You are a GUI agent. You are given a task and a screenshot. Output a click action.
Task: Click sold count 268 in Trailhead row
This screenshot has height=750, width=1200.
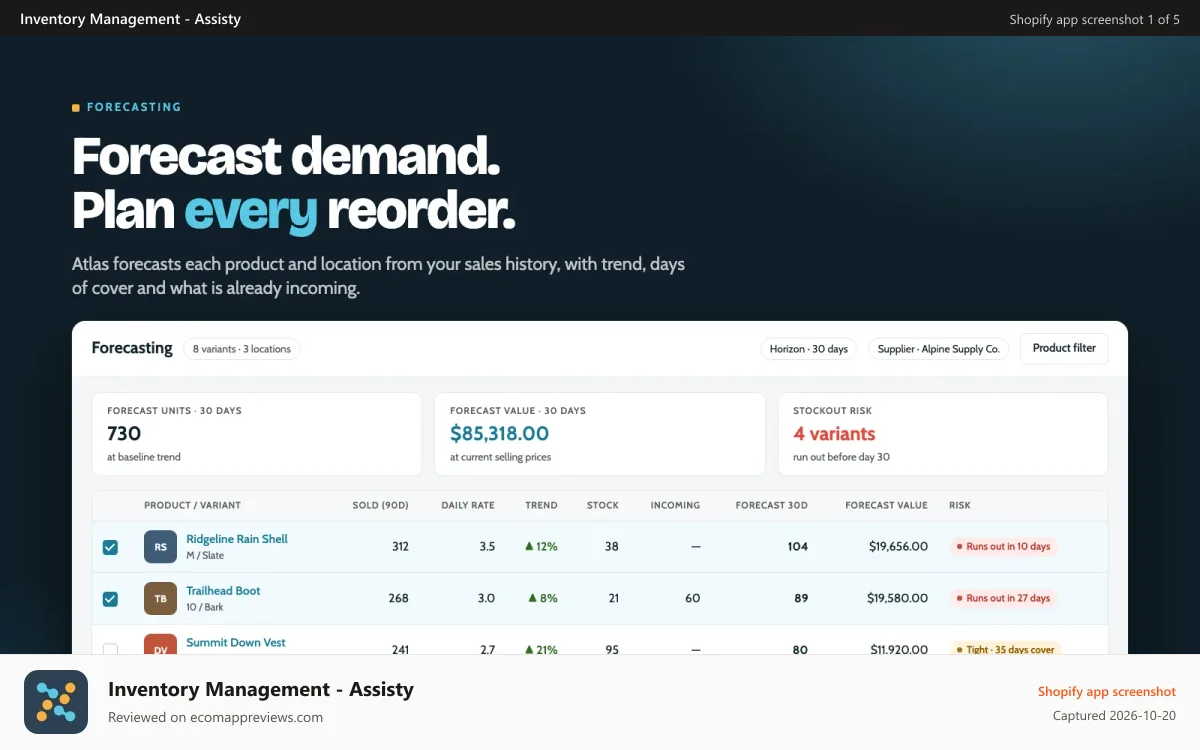(399, 599)
